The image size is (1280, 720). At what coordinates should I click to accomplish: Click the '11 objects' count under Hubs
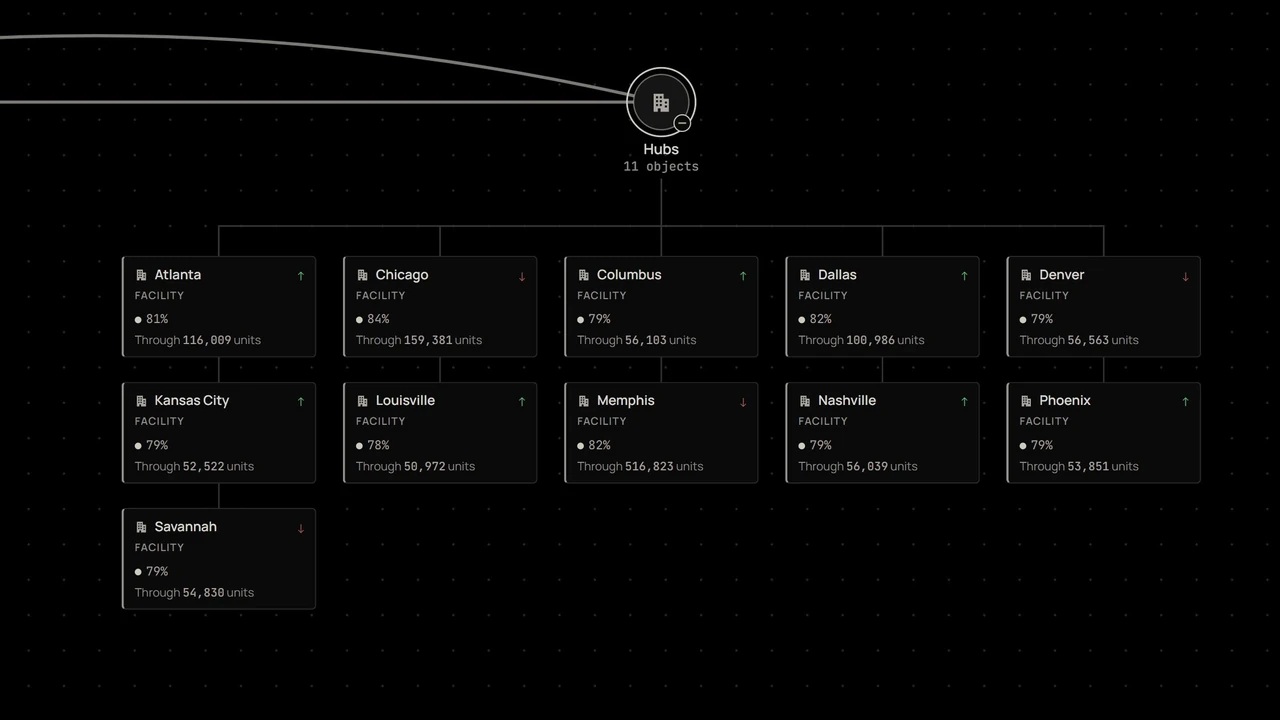661,167
